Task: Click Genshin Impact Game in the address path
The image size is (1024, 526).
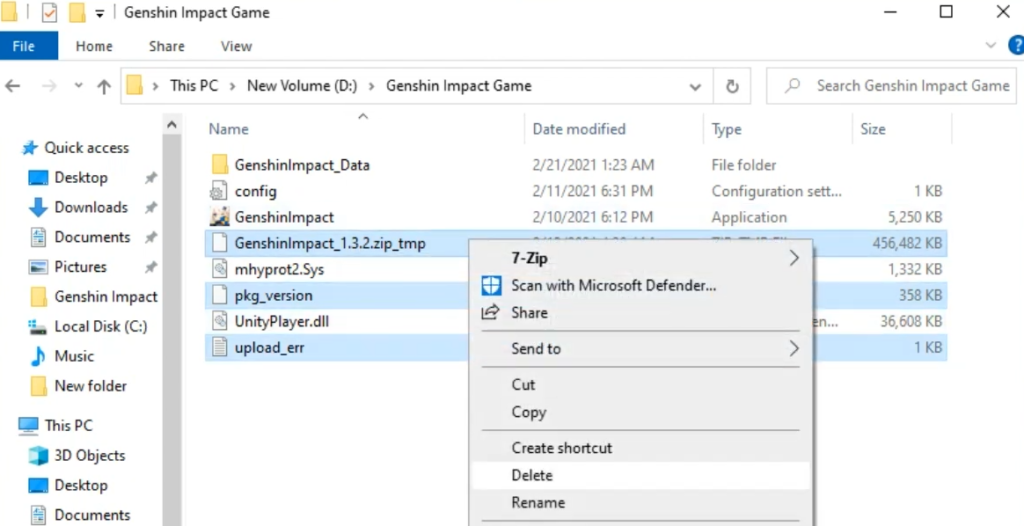Action: (x=458, y=86)
